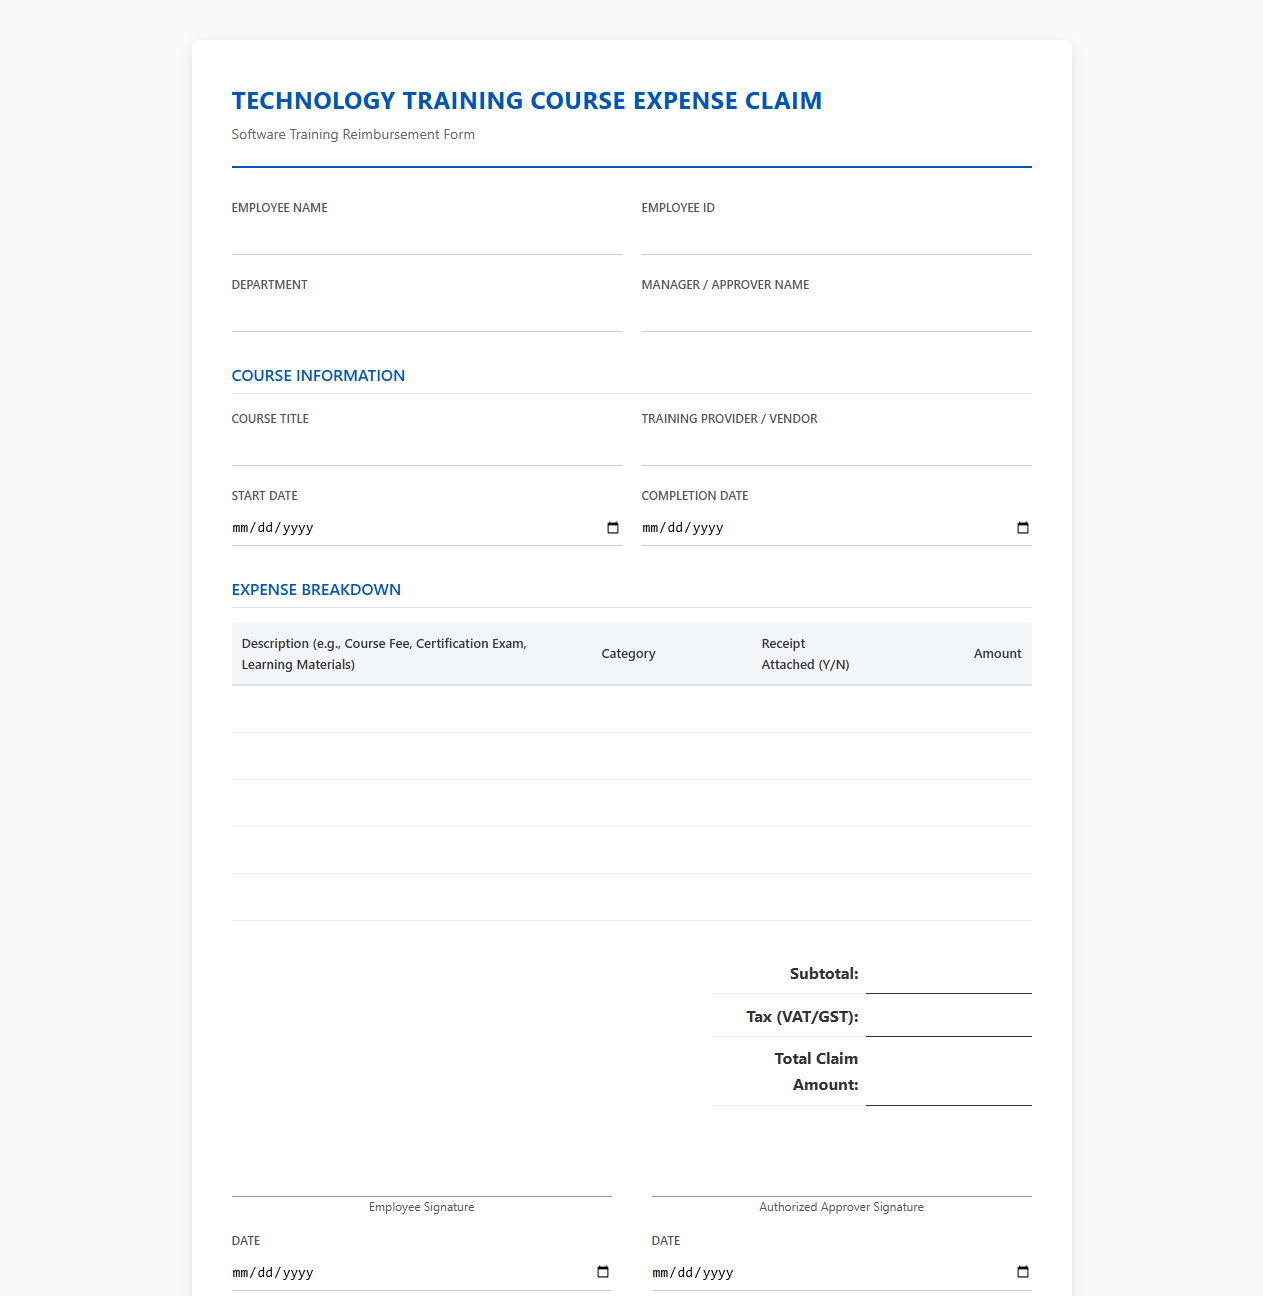
Task: Click the Expense Breakdown section heading
Action: coord(316,590)
